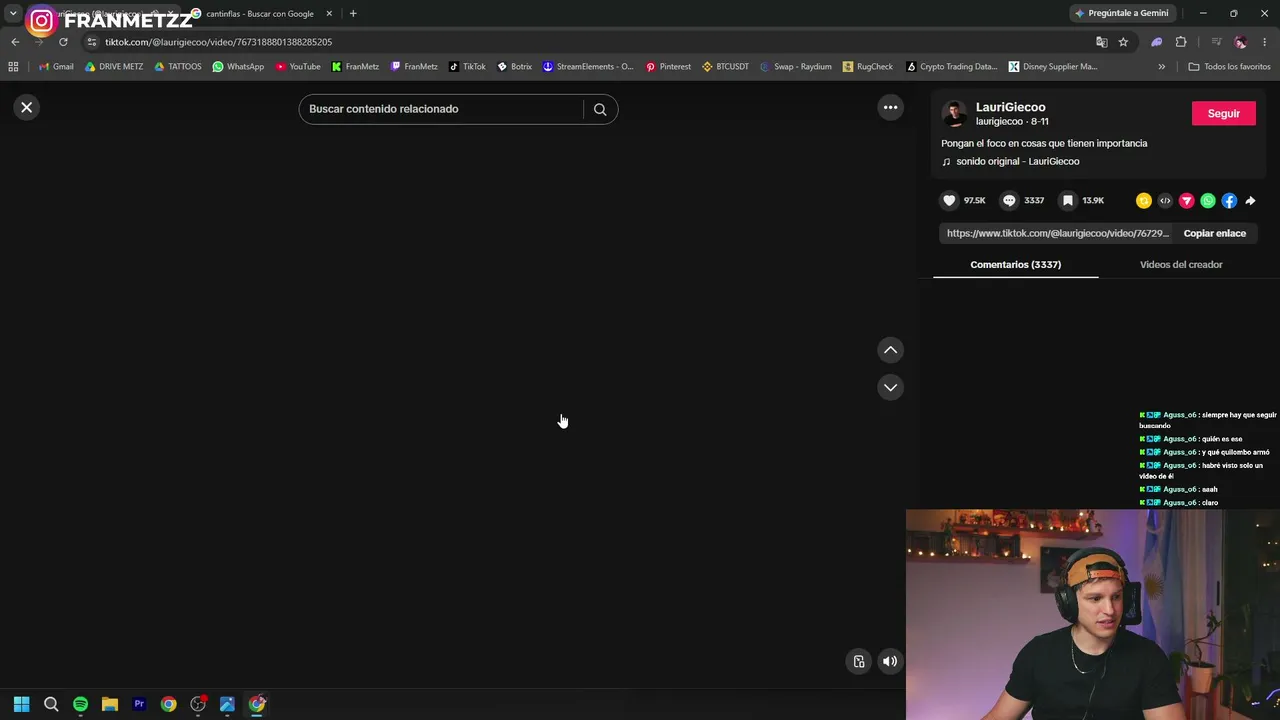Open the Pinterest bookmark
1280x720 pixels.
click(668, 67)
